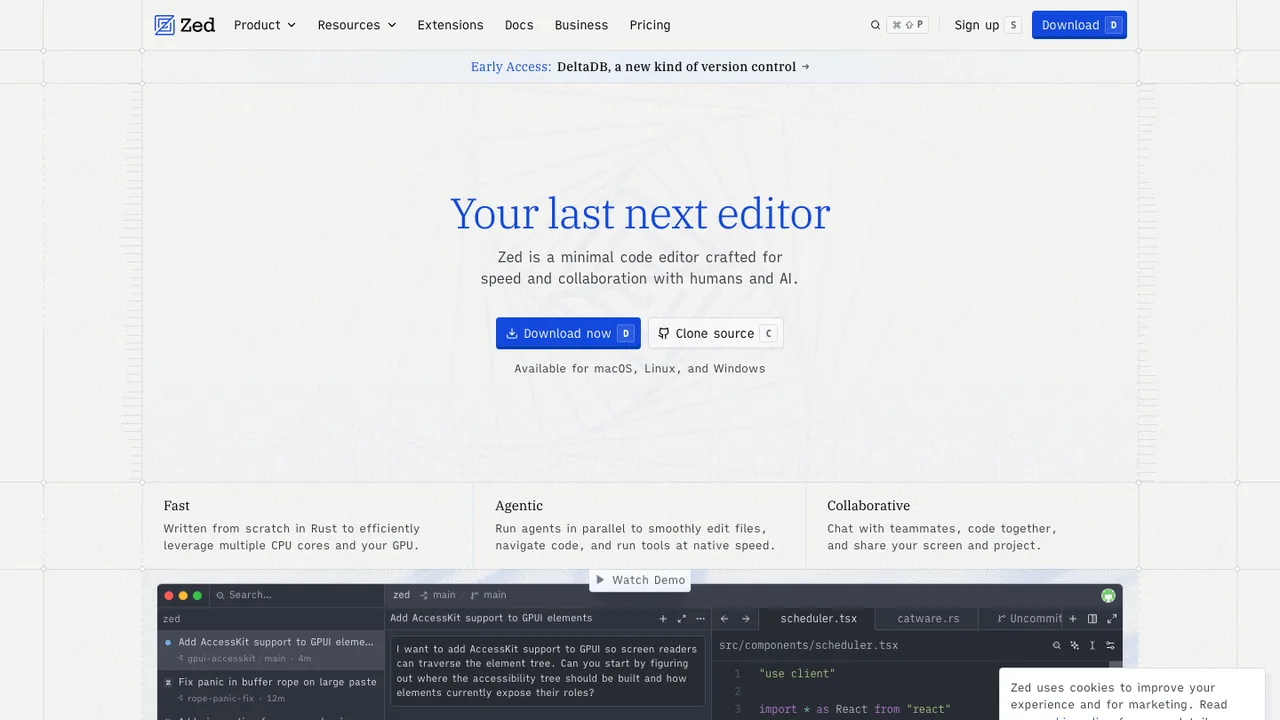This screenshot has width=1280, height=720.
Task: Click the "use client" code line
Action: click(797, 674)
